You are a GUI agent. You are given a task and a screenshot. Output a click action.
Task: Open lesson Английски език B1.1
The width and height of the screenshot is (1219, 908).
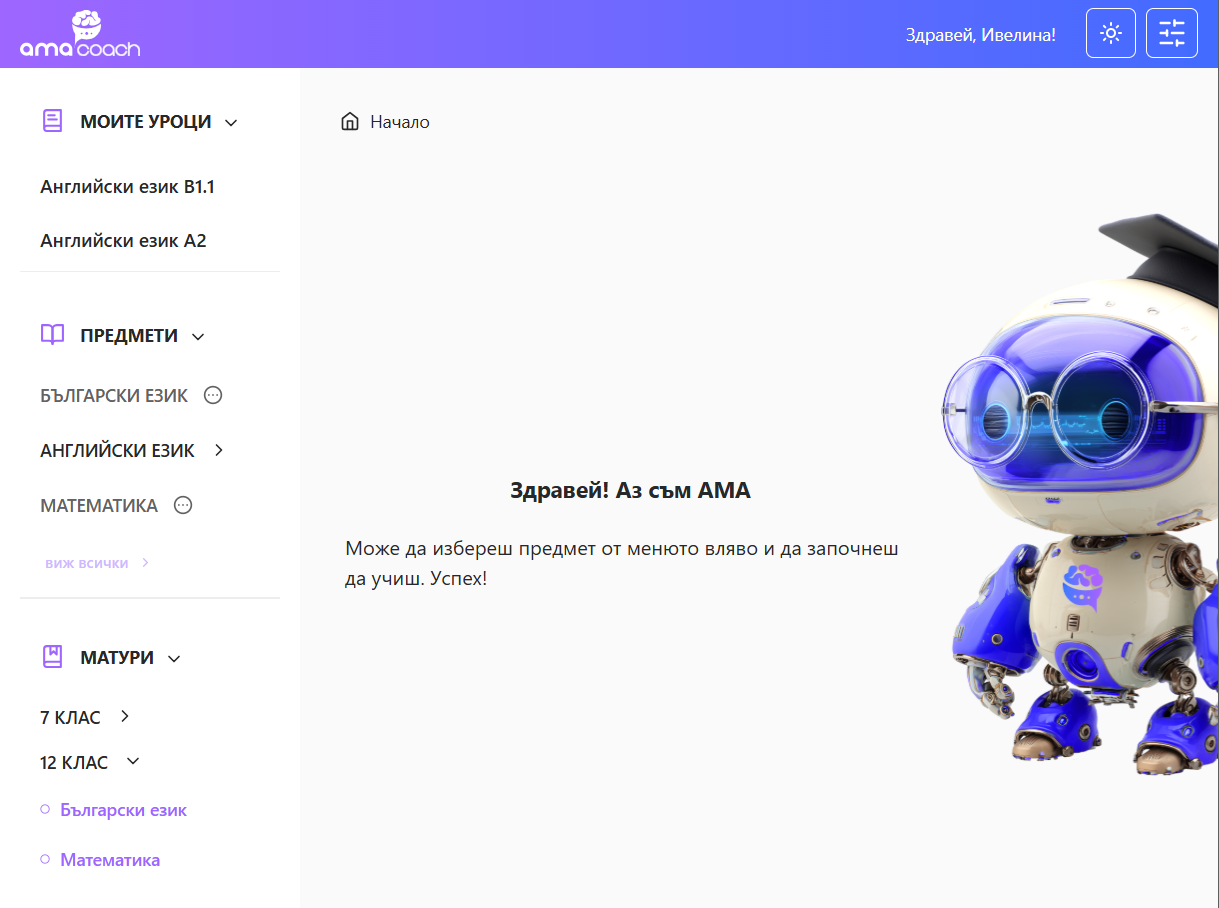pyautogui.click(x=127, y=187)
